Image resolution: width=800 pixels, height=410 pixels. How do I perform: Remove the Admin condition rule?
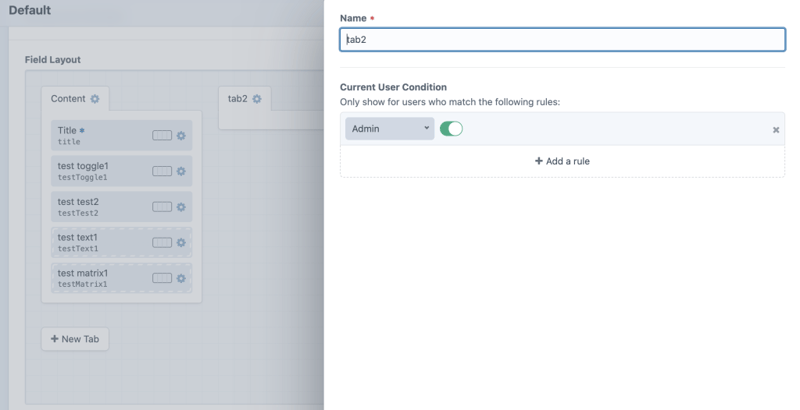click(x=776, y=130)
